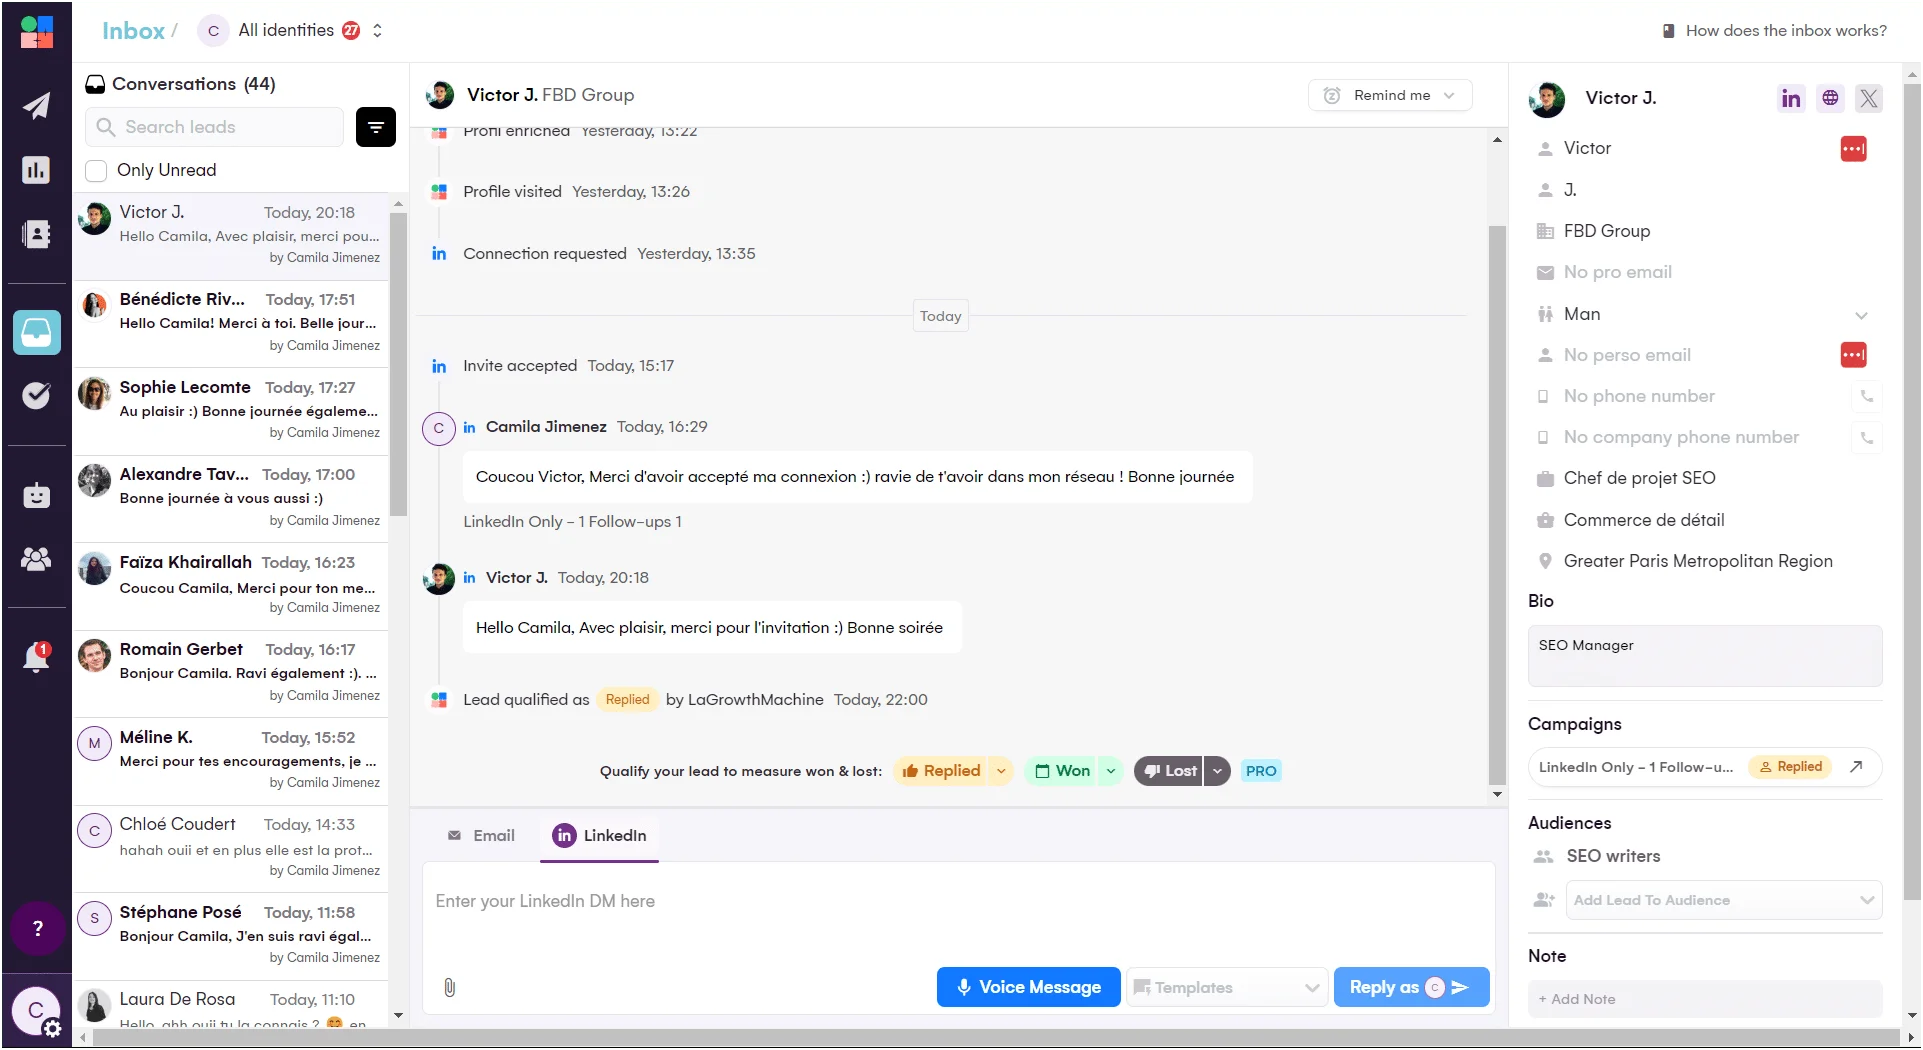
Task: Open Romain Gerbet conversation
Action: [x=230, y=673]
